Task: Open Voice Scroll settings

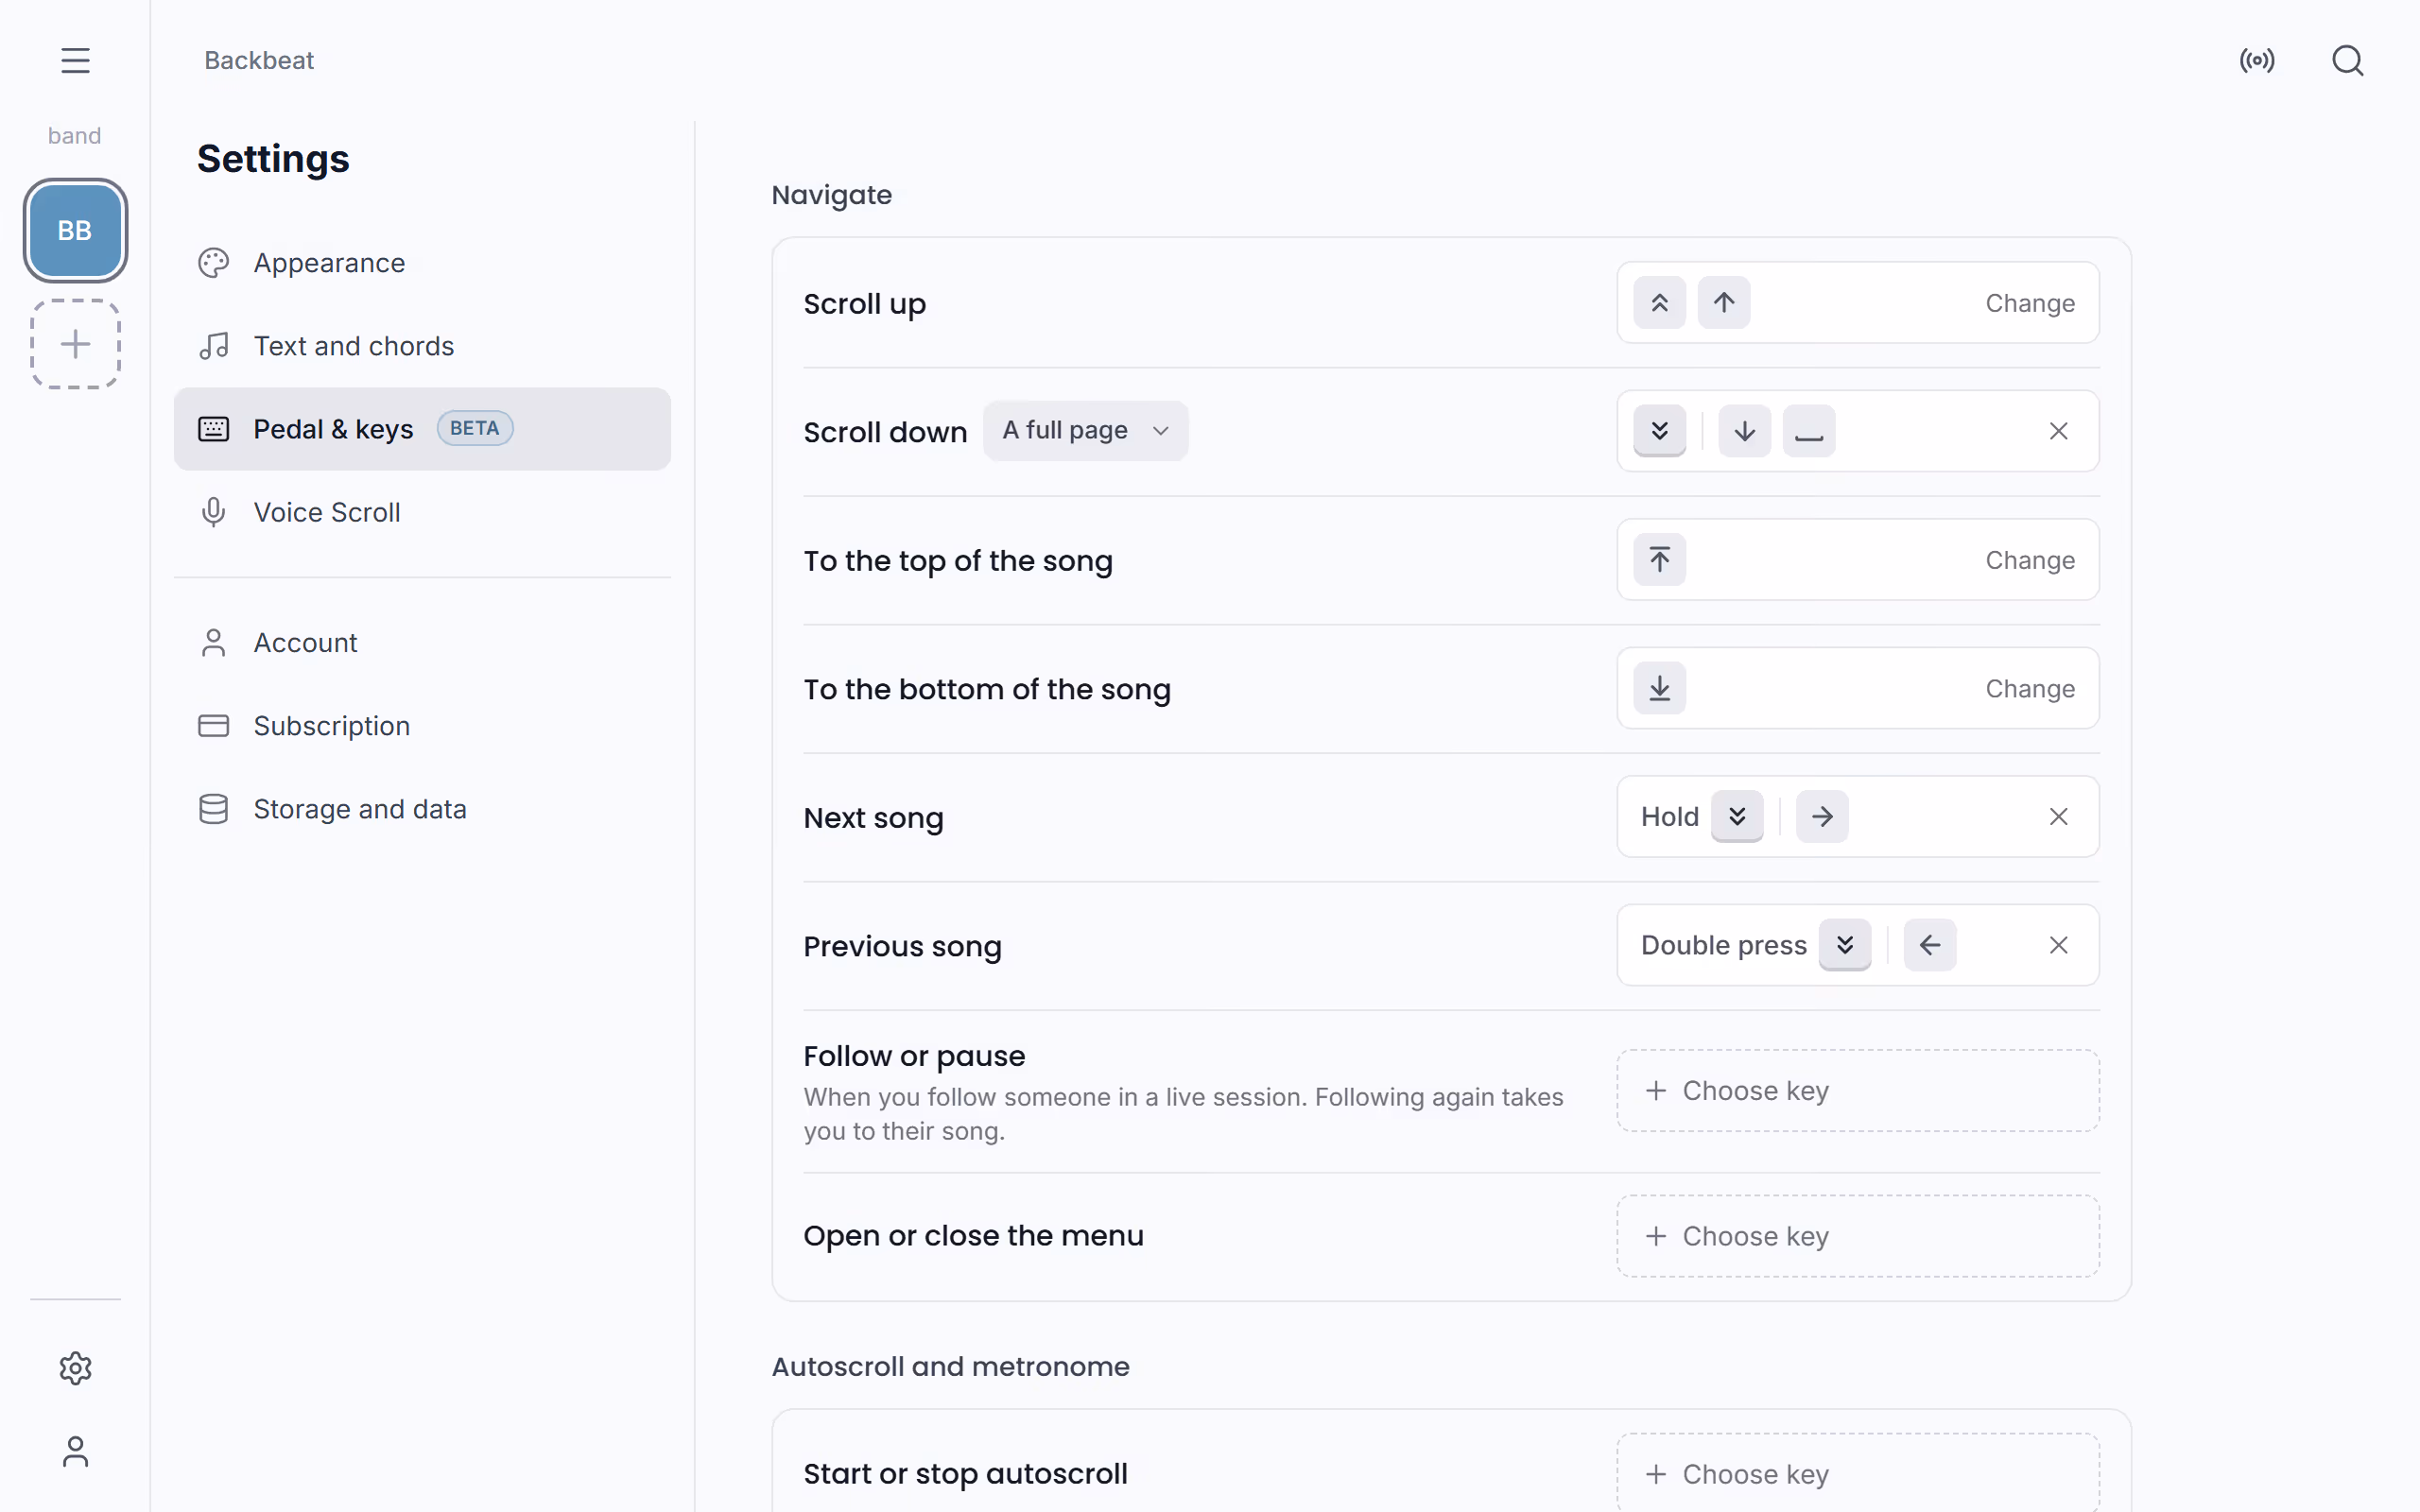Action: pos(422,512)
